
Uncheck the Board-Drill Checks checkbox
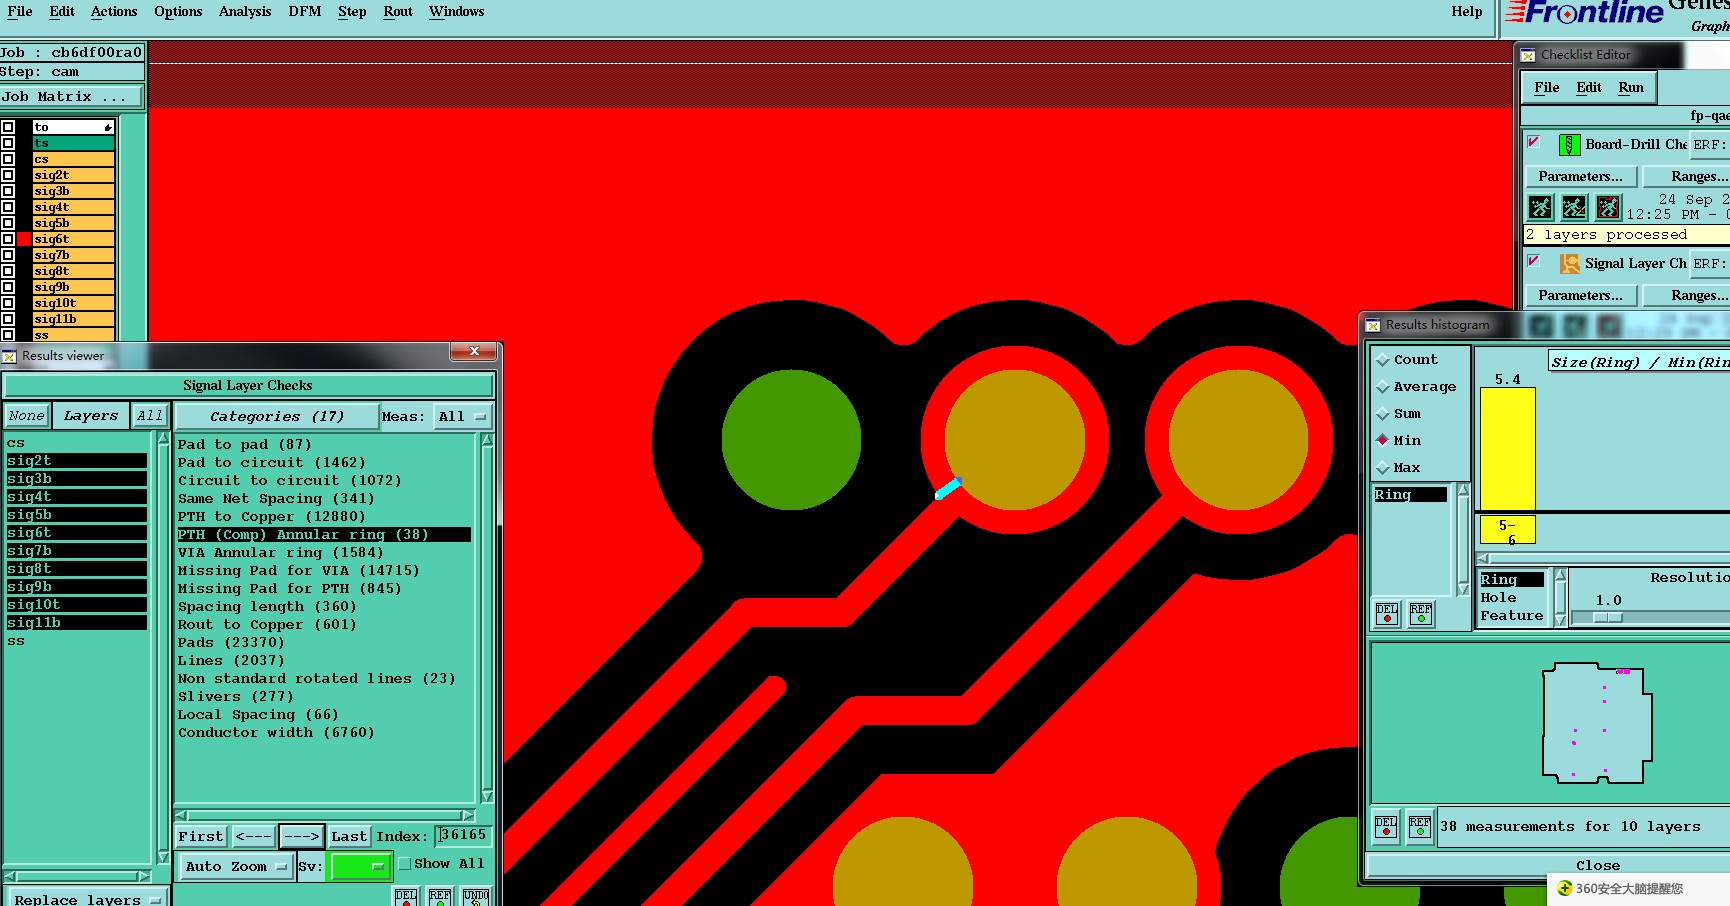pyautogui.click(x=1533, y=142)
